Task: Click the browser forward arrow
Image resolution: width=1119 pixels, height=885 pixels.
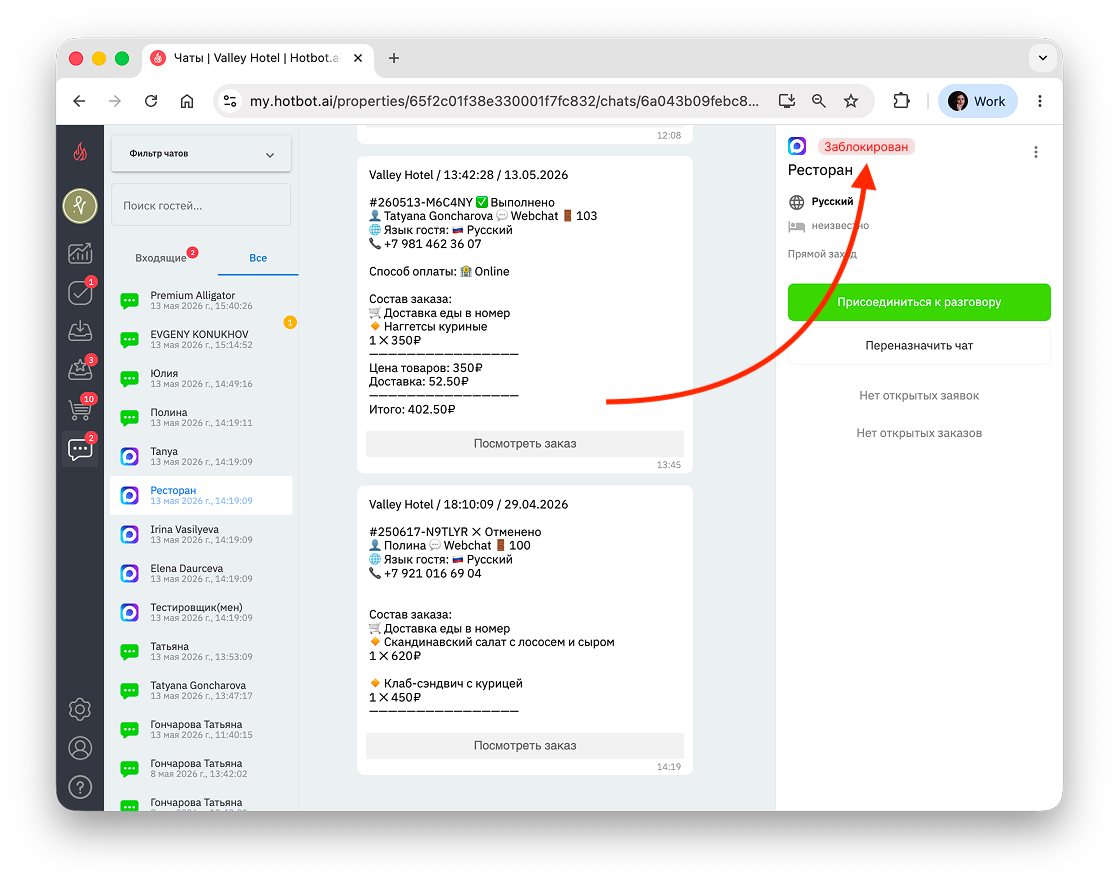Action: [115, 101]
